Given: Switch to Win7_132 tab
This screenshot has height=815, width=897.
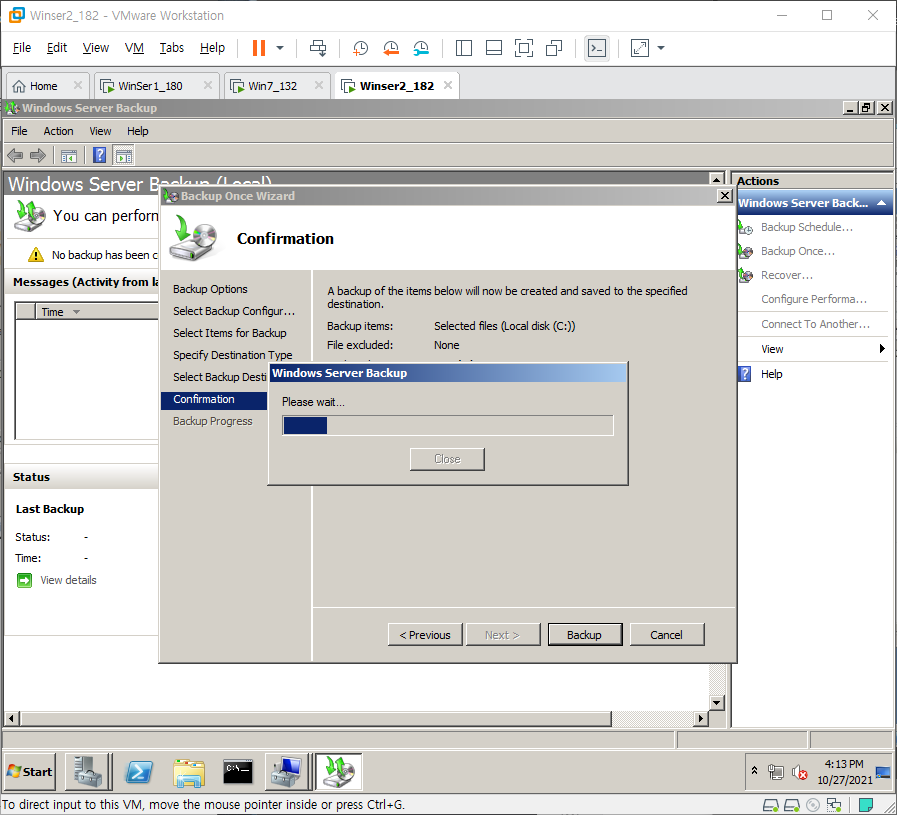Looking at the screenshot, I should 272,86.
